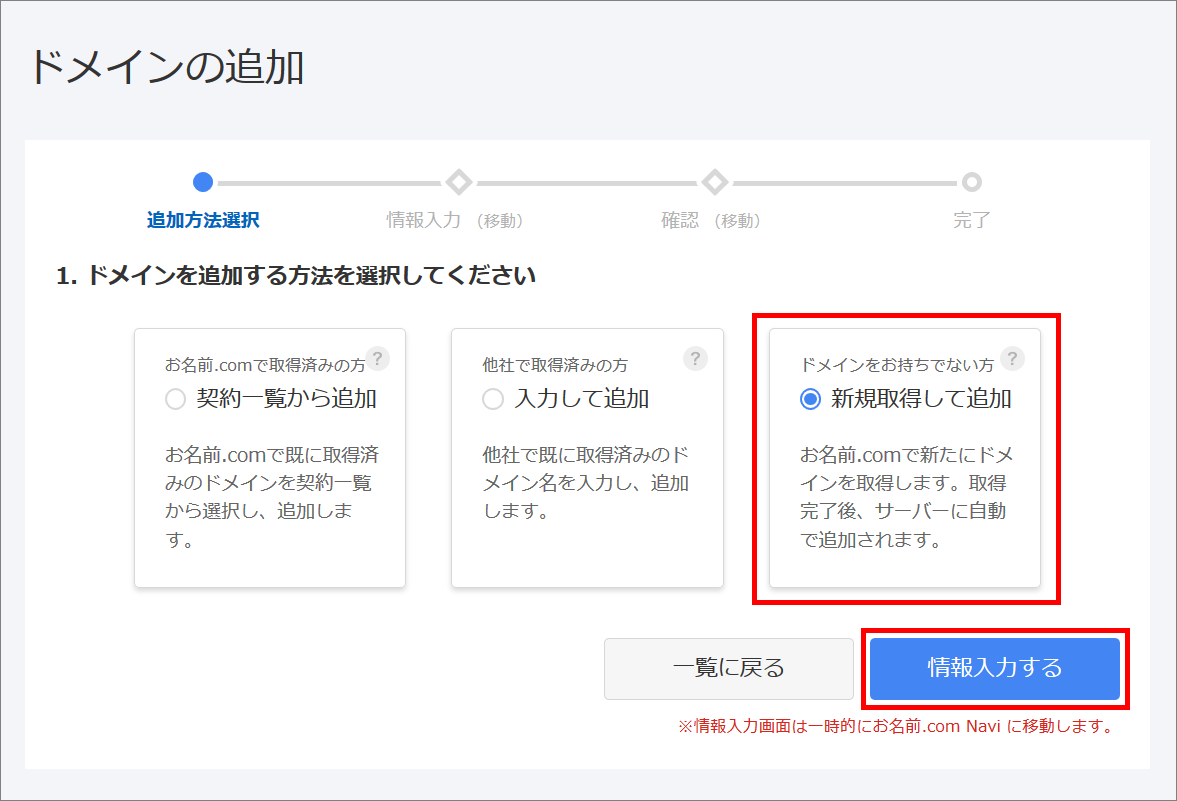Click the description text お名前.comで既に取得済みのドメイン
The height and width of the screenshot is (801, 1177).
[272, 497]
